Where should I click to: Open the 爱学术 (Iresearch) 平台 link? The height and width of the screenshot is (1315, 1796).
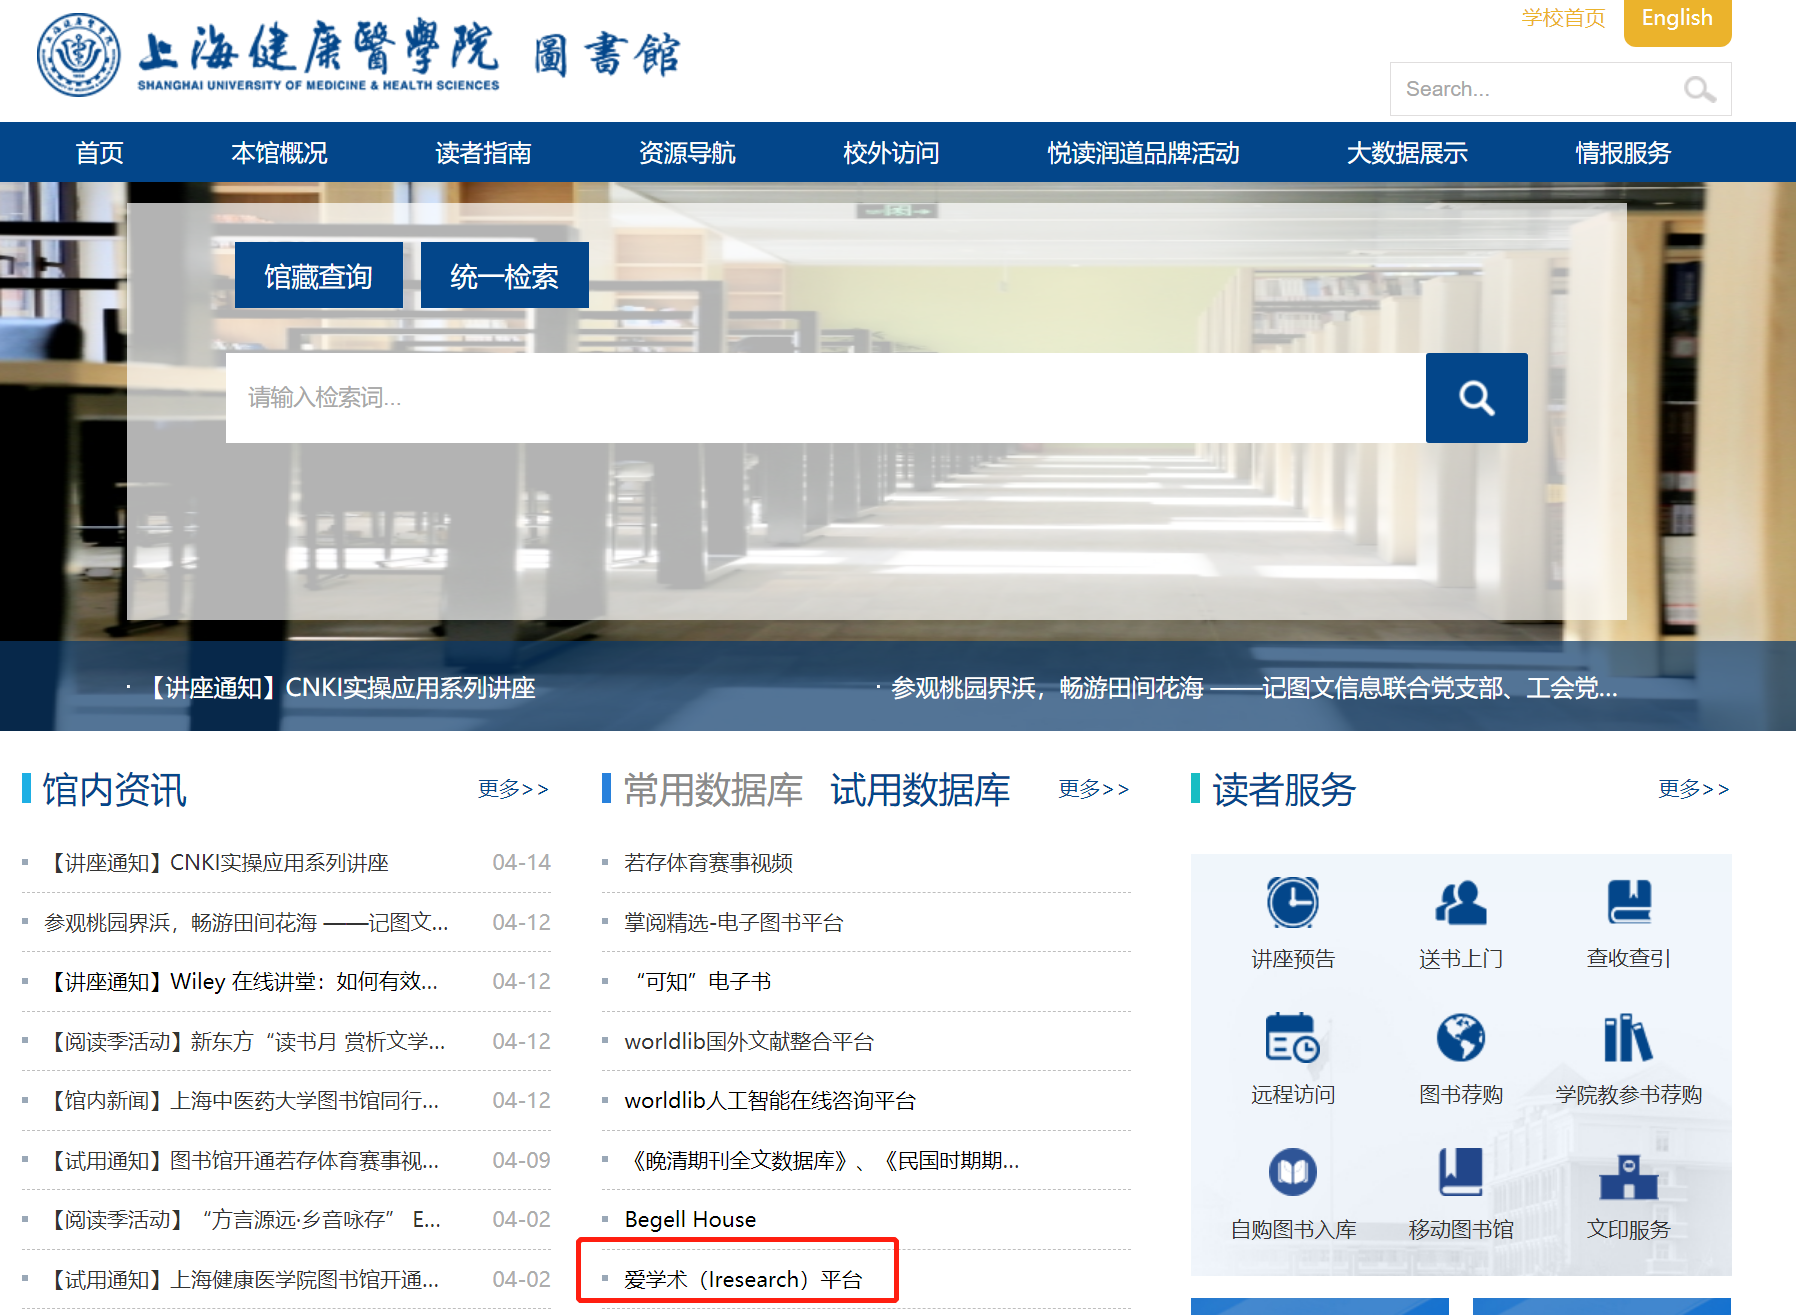pos(743,1279)
